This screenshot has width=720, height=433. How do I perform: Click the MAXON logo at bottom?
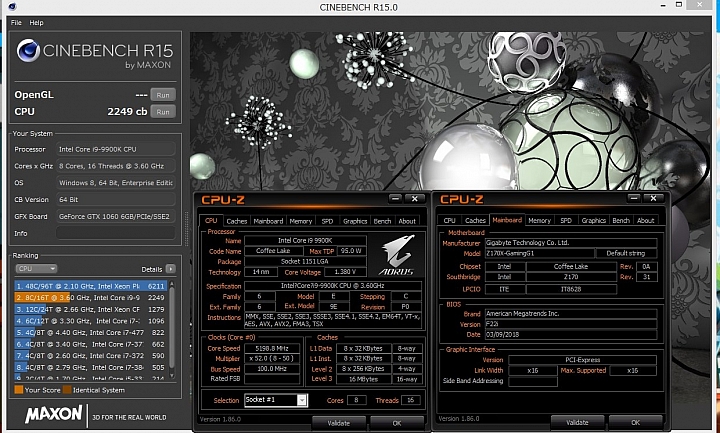coord(54,414)
